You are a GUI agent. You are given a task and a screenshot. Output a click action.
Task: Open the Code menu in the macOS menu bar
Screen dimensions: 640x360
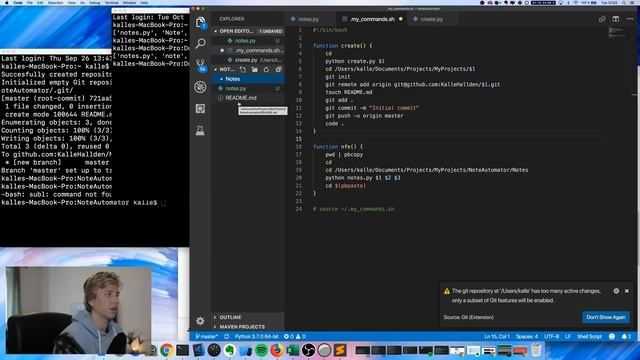tap(18, 2)
